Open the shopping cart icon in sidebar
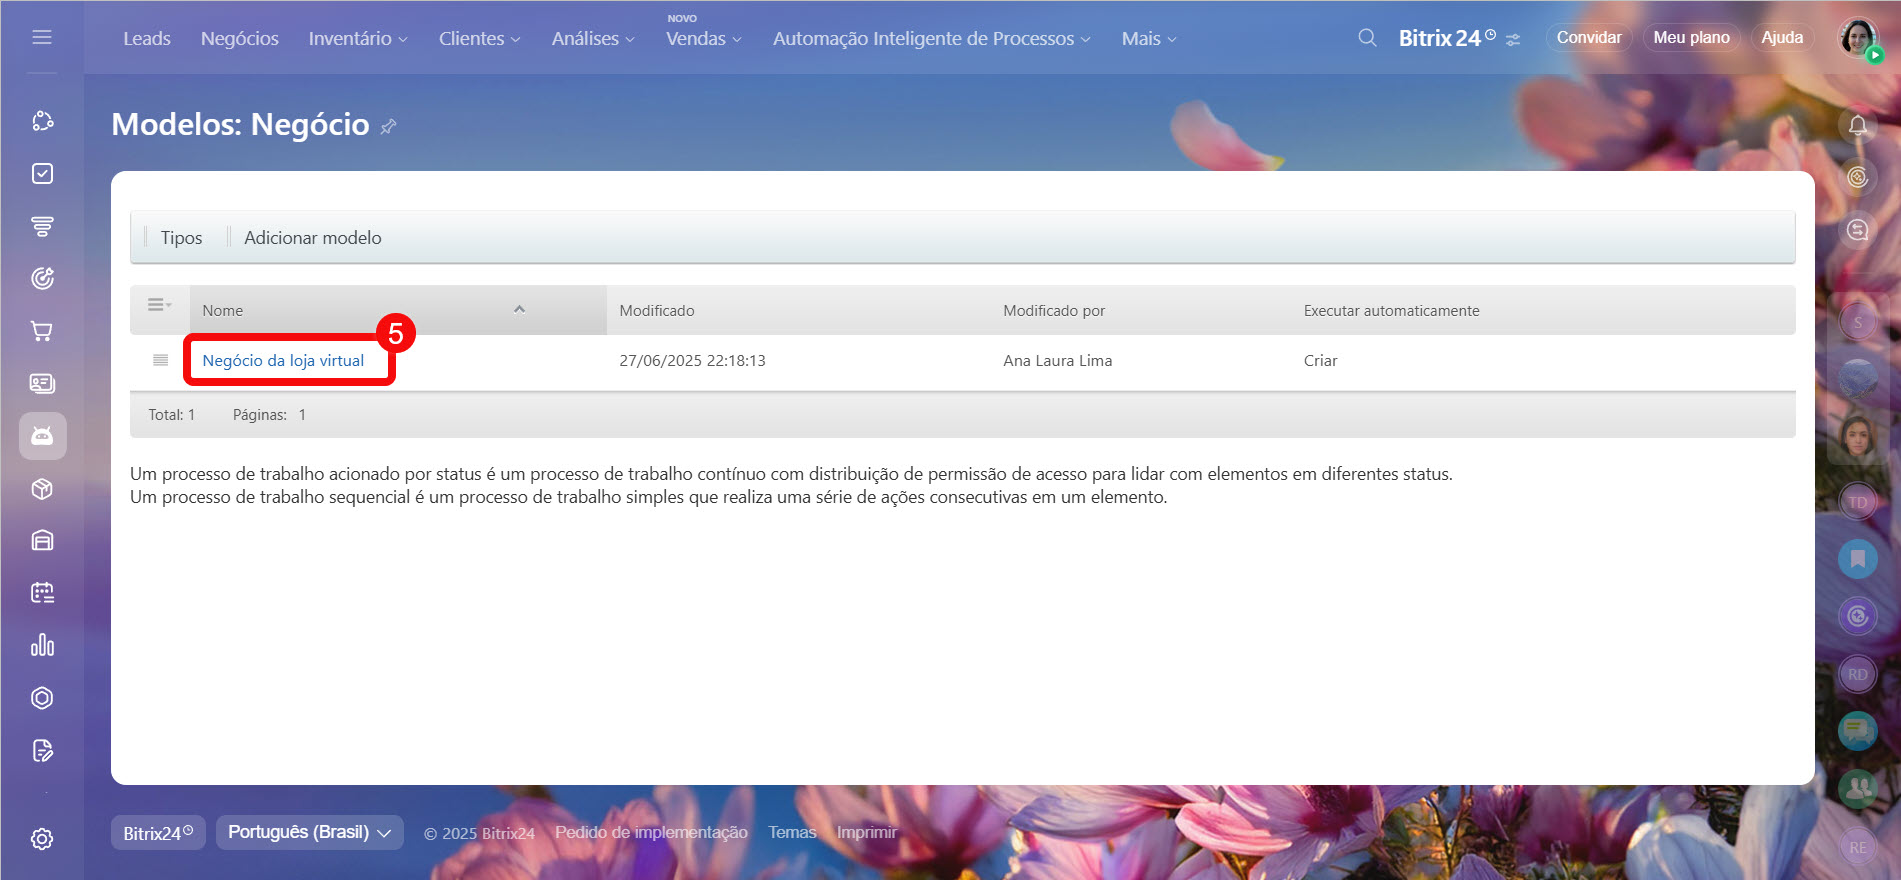 (42, 331)
